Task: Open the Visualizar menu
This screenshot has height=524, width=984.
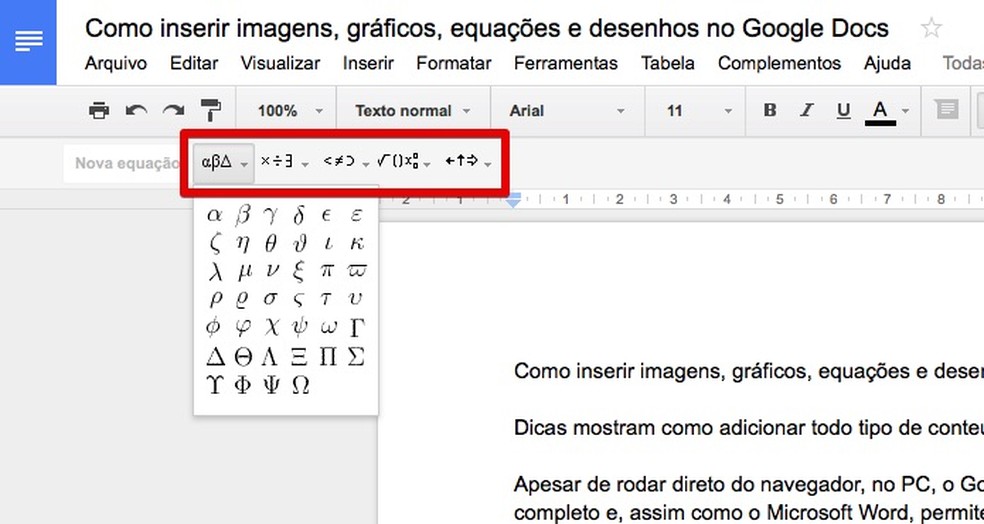Action: click(x=280, y=63)
